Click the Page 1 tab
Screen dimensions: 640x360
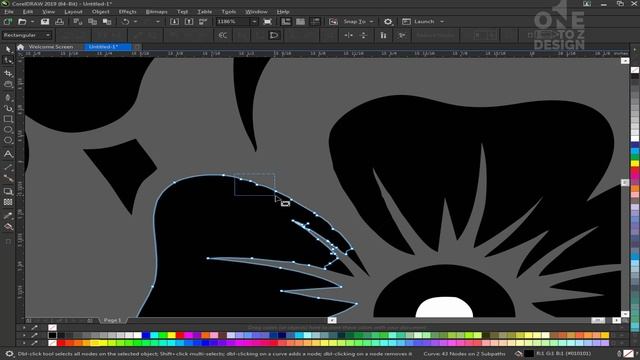(x=112, y=320)
